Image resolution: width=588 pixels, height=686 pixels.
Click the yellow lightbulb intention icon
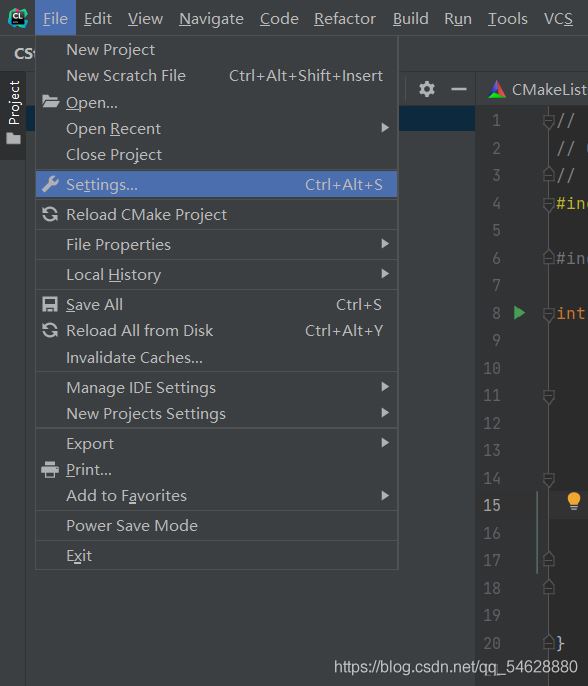[x=574, y=501]
